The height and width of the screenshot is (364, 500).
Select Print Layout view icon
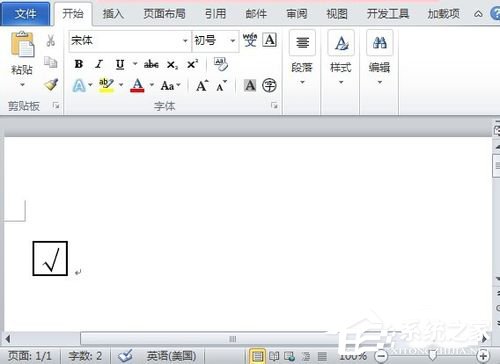[x=257, y=356]
